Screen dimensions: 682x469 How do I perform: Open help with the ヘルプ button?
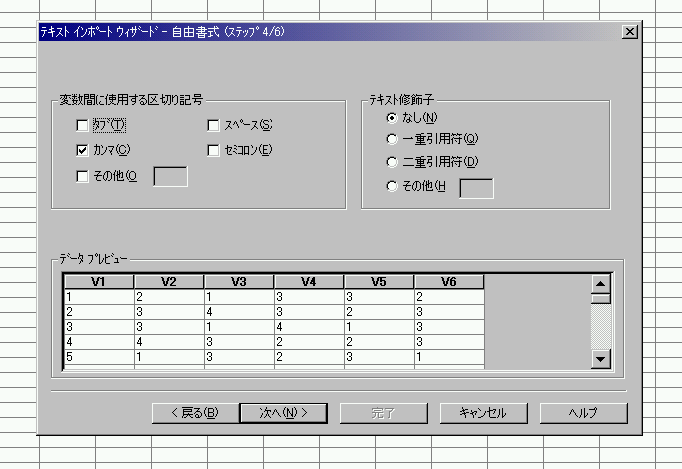coord(583,413)
